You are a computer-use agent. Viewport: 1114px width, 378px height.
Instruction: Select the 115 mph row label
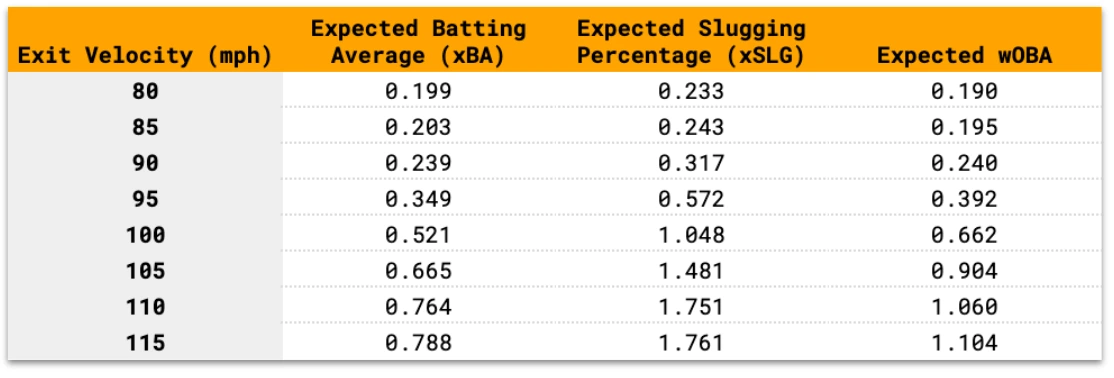(x=145, y=344)
